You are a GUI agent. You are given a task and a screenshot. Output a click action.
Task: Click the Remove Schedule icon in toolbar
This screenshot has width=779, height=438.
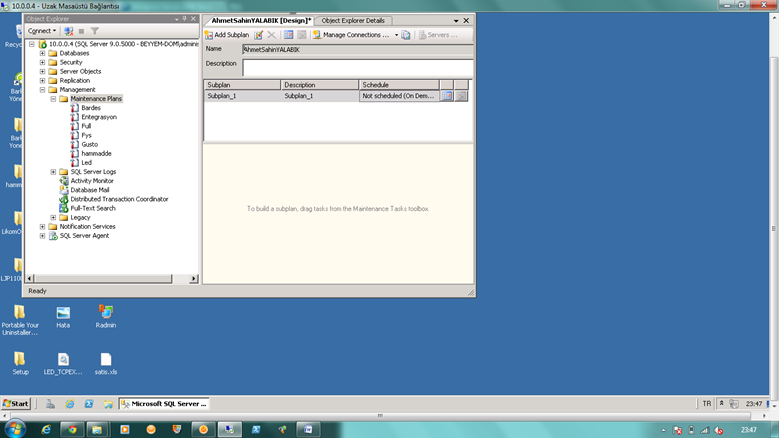(302, 35)
